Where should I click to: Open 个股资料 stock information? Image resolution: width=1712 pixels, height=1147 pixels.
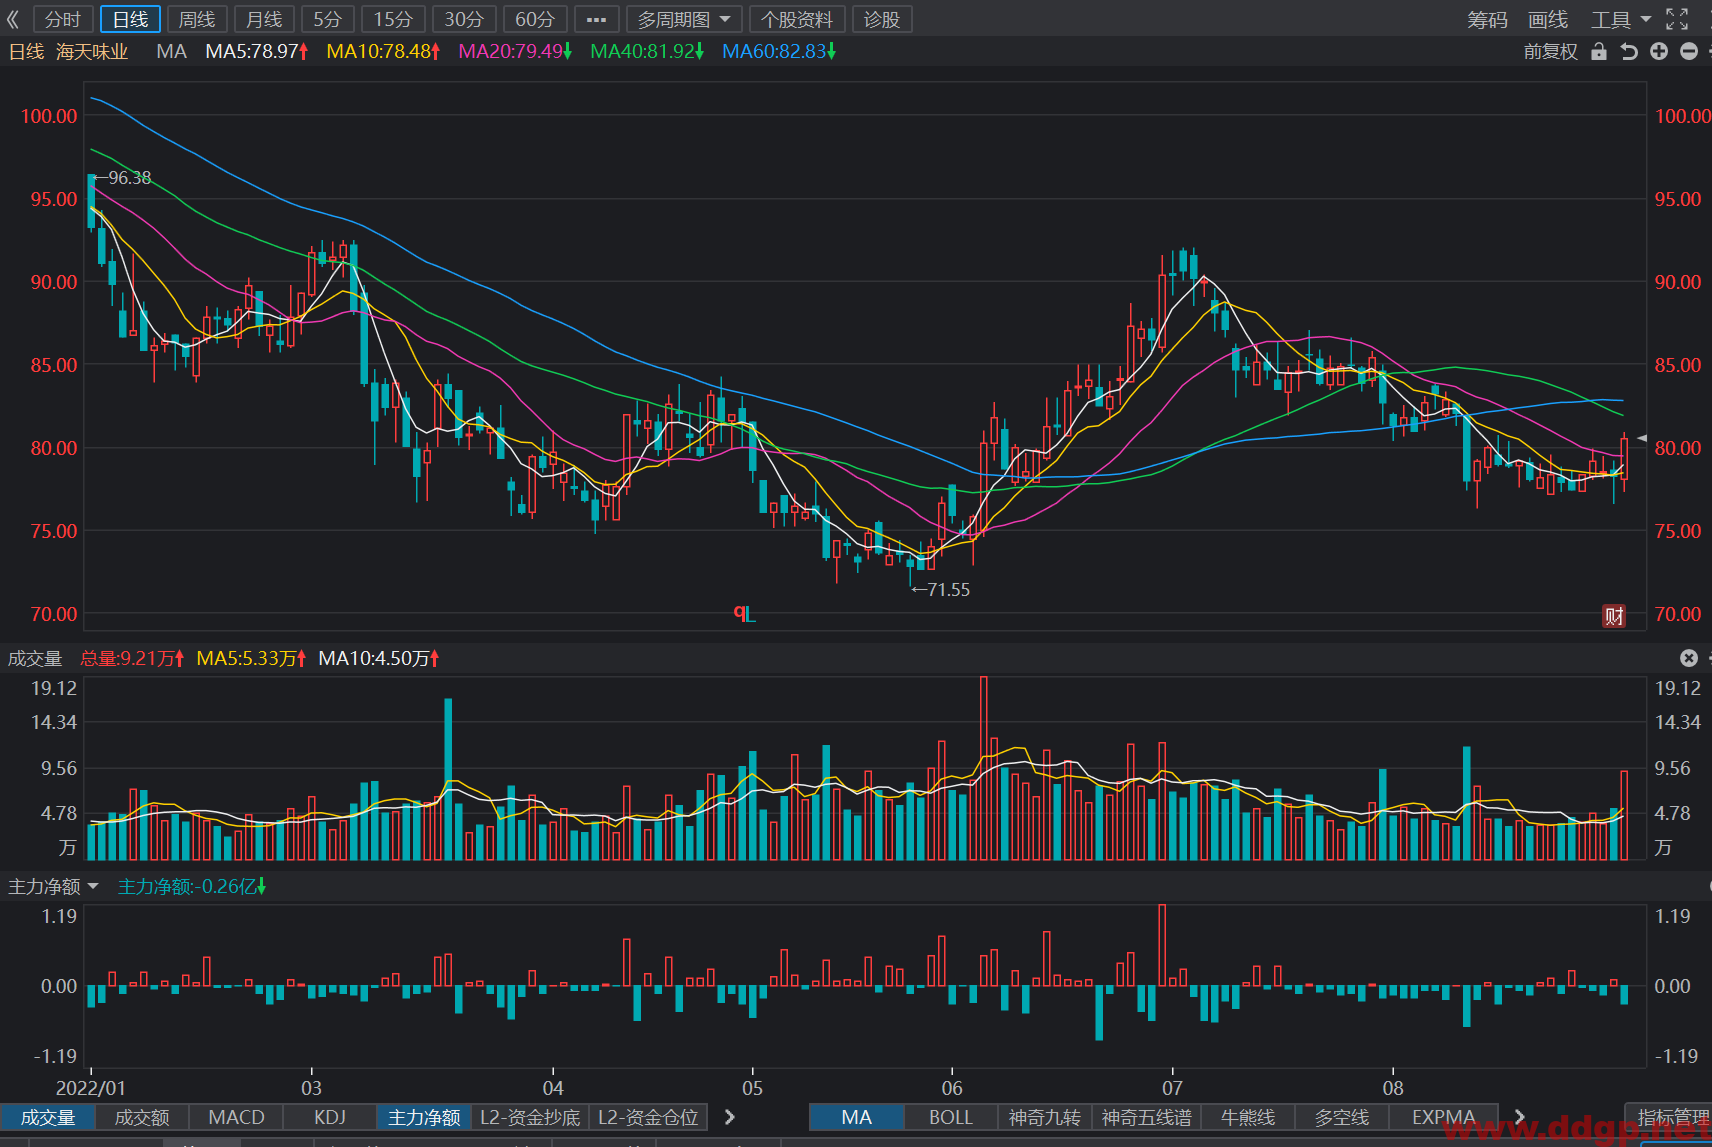pyautogui.click(x=797, y=19)
